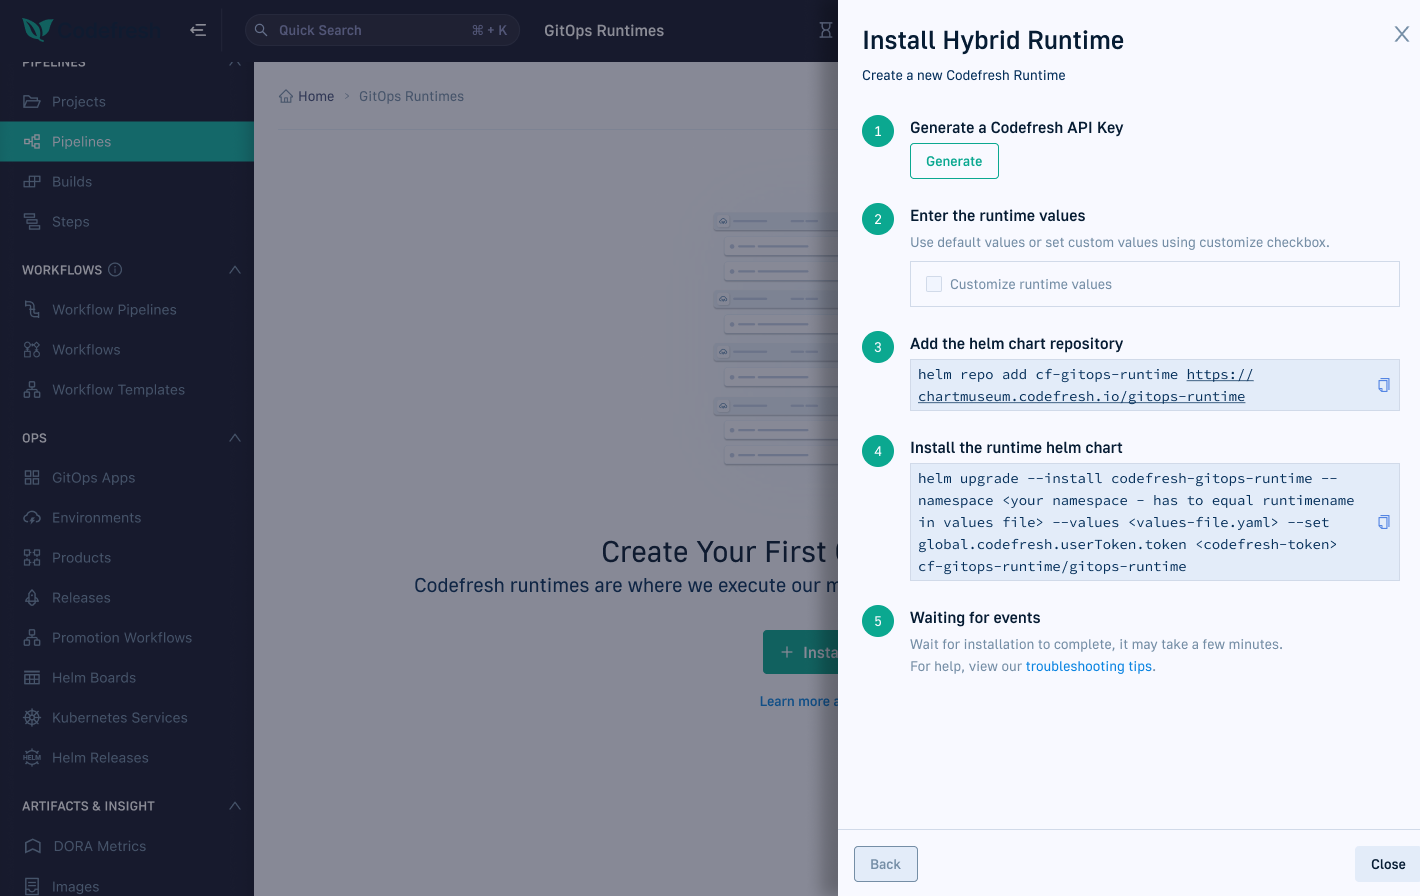Click the Kubernetes Services wheel icon
Image resolution: width=1420 pixels, height=896 pixels.
pyautogui.click(x=32, y=718)
